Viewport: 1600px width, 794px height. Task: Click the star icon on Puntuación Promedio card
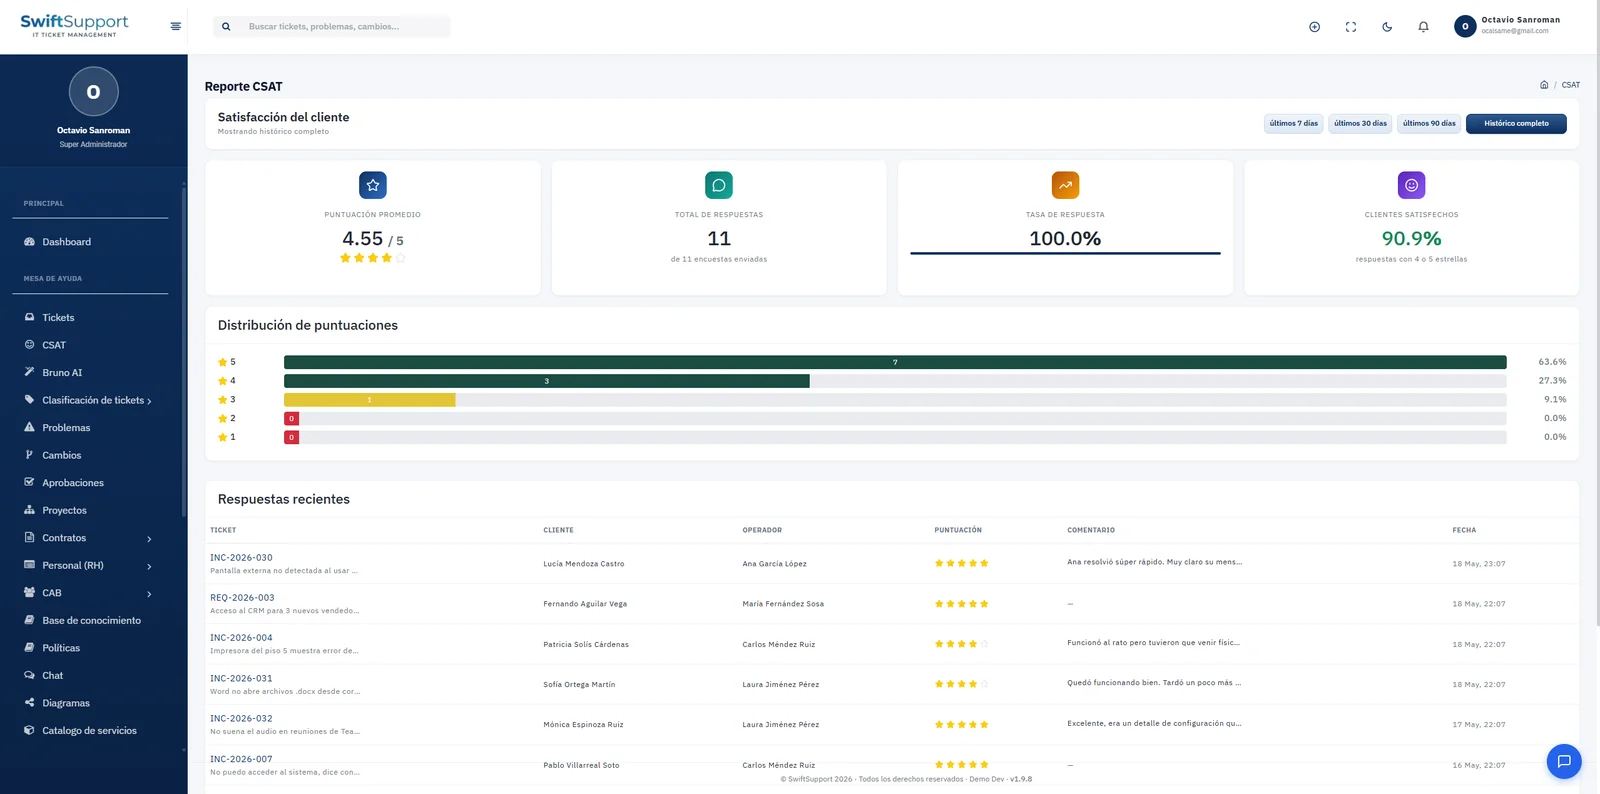click(373, 185)
